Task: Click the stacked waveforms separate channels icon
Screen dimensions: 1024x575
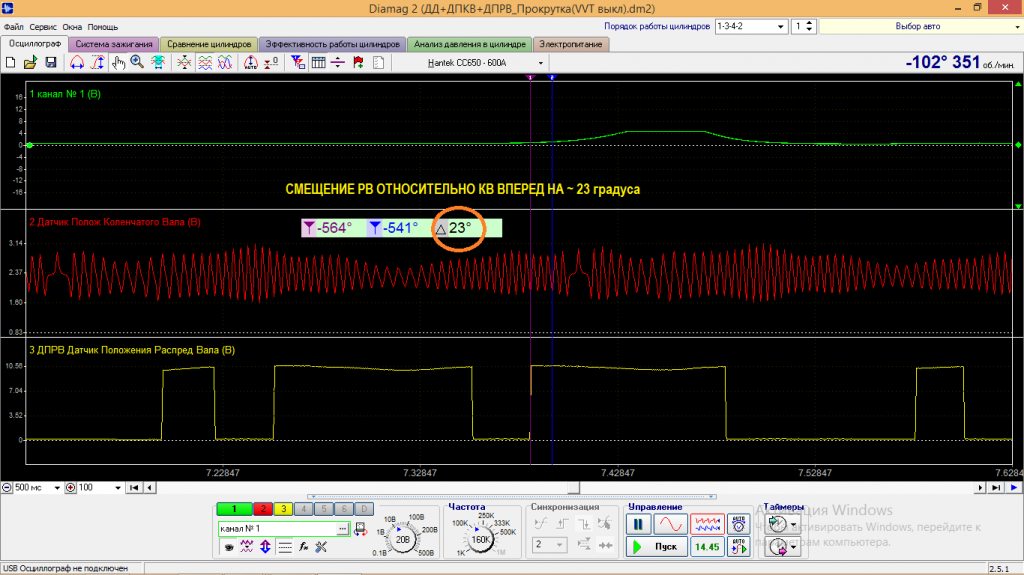Action: coord(205,63)
